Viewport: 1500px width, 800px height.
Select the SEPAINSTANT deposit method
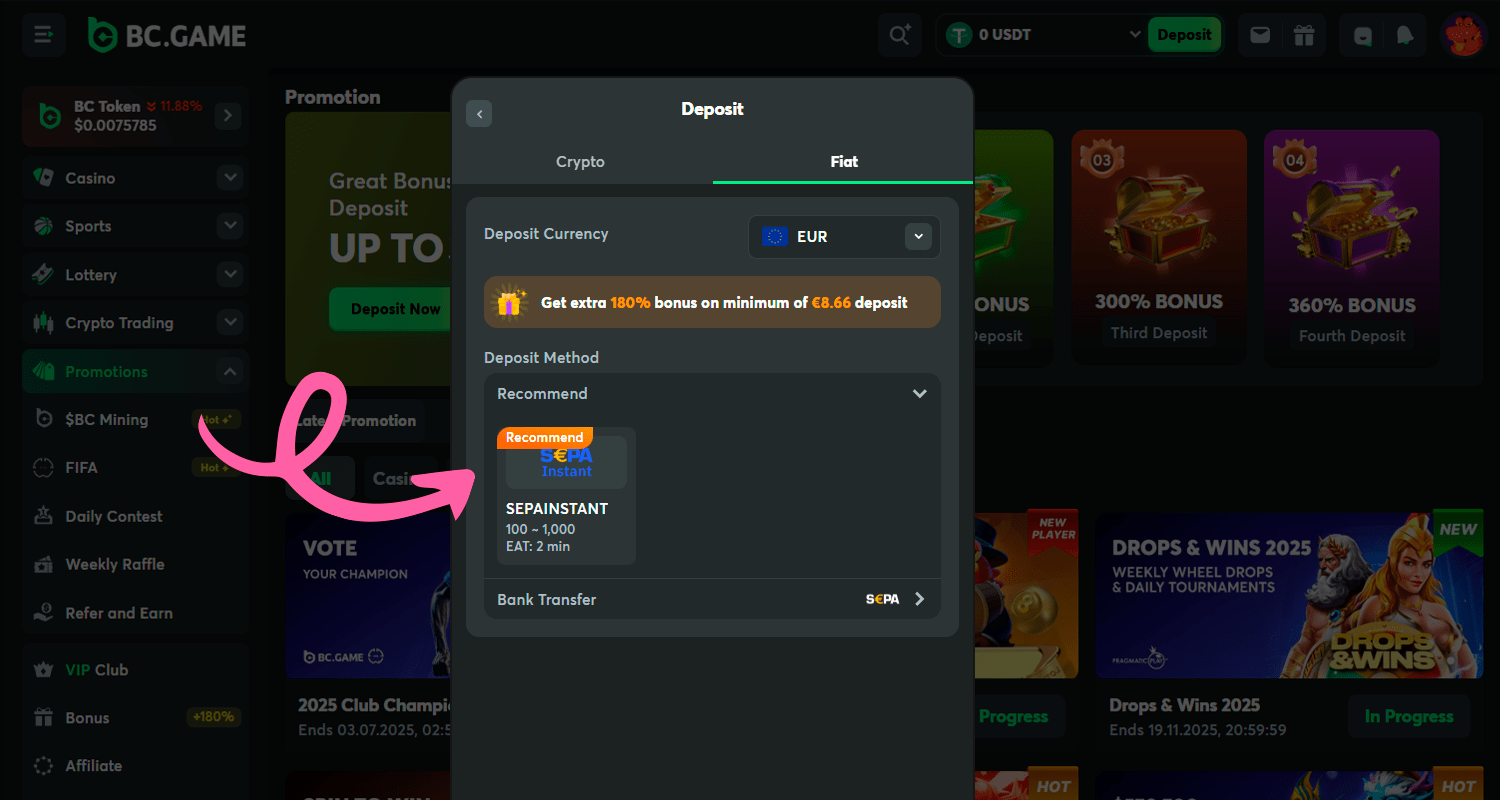566,496
